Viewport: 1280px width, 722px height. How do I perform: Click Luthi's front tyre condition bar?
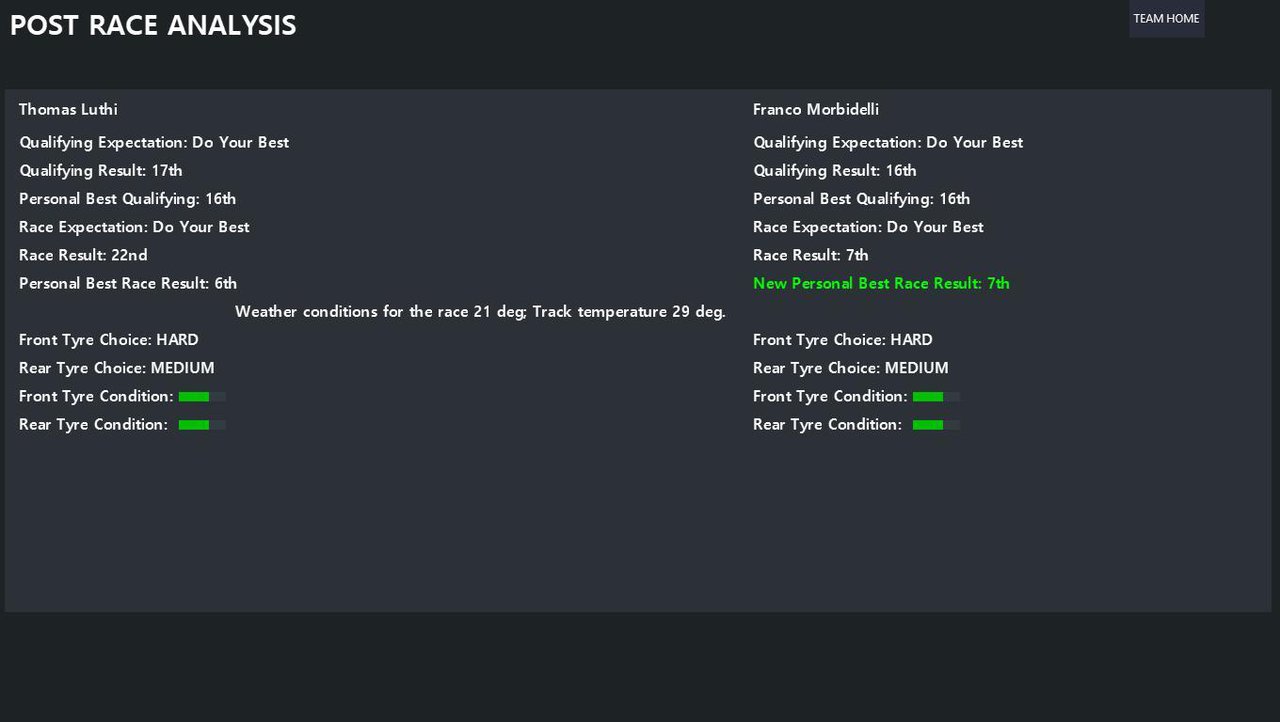(x=202, y=397)
